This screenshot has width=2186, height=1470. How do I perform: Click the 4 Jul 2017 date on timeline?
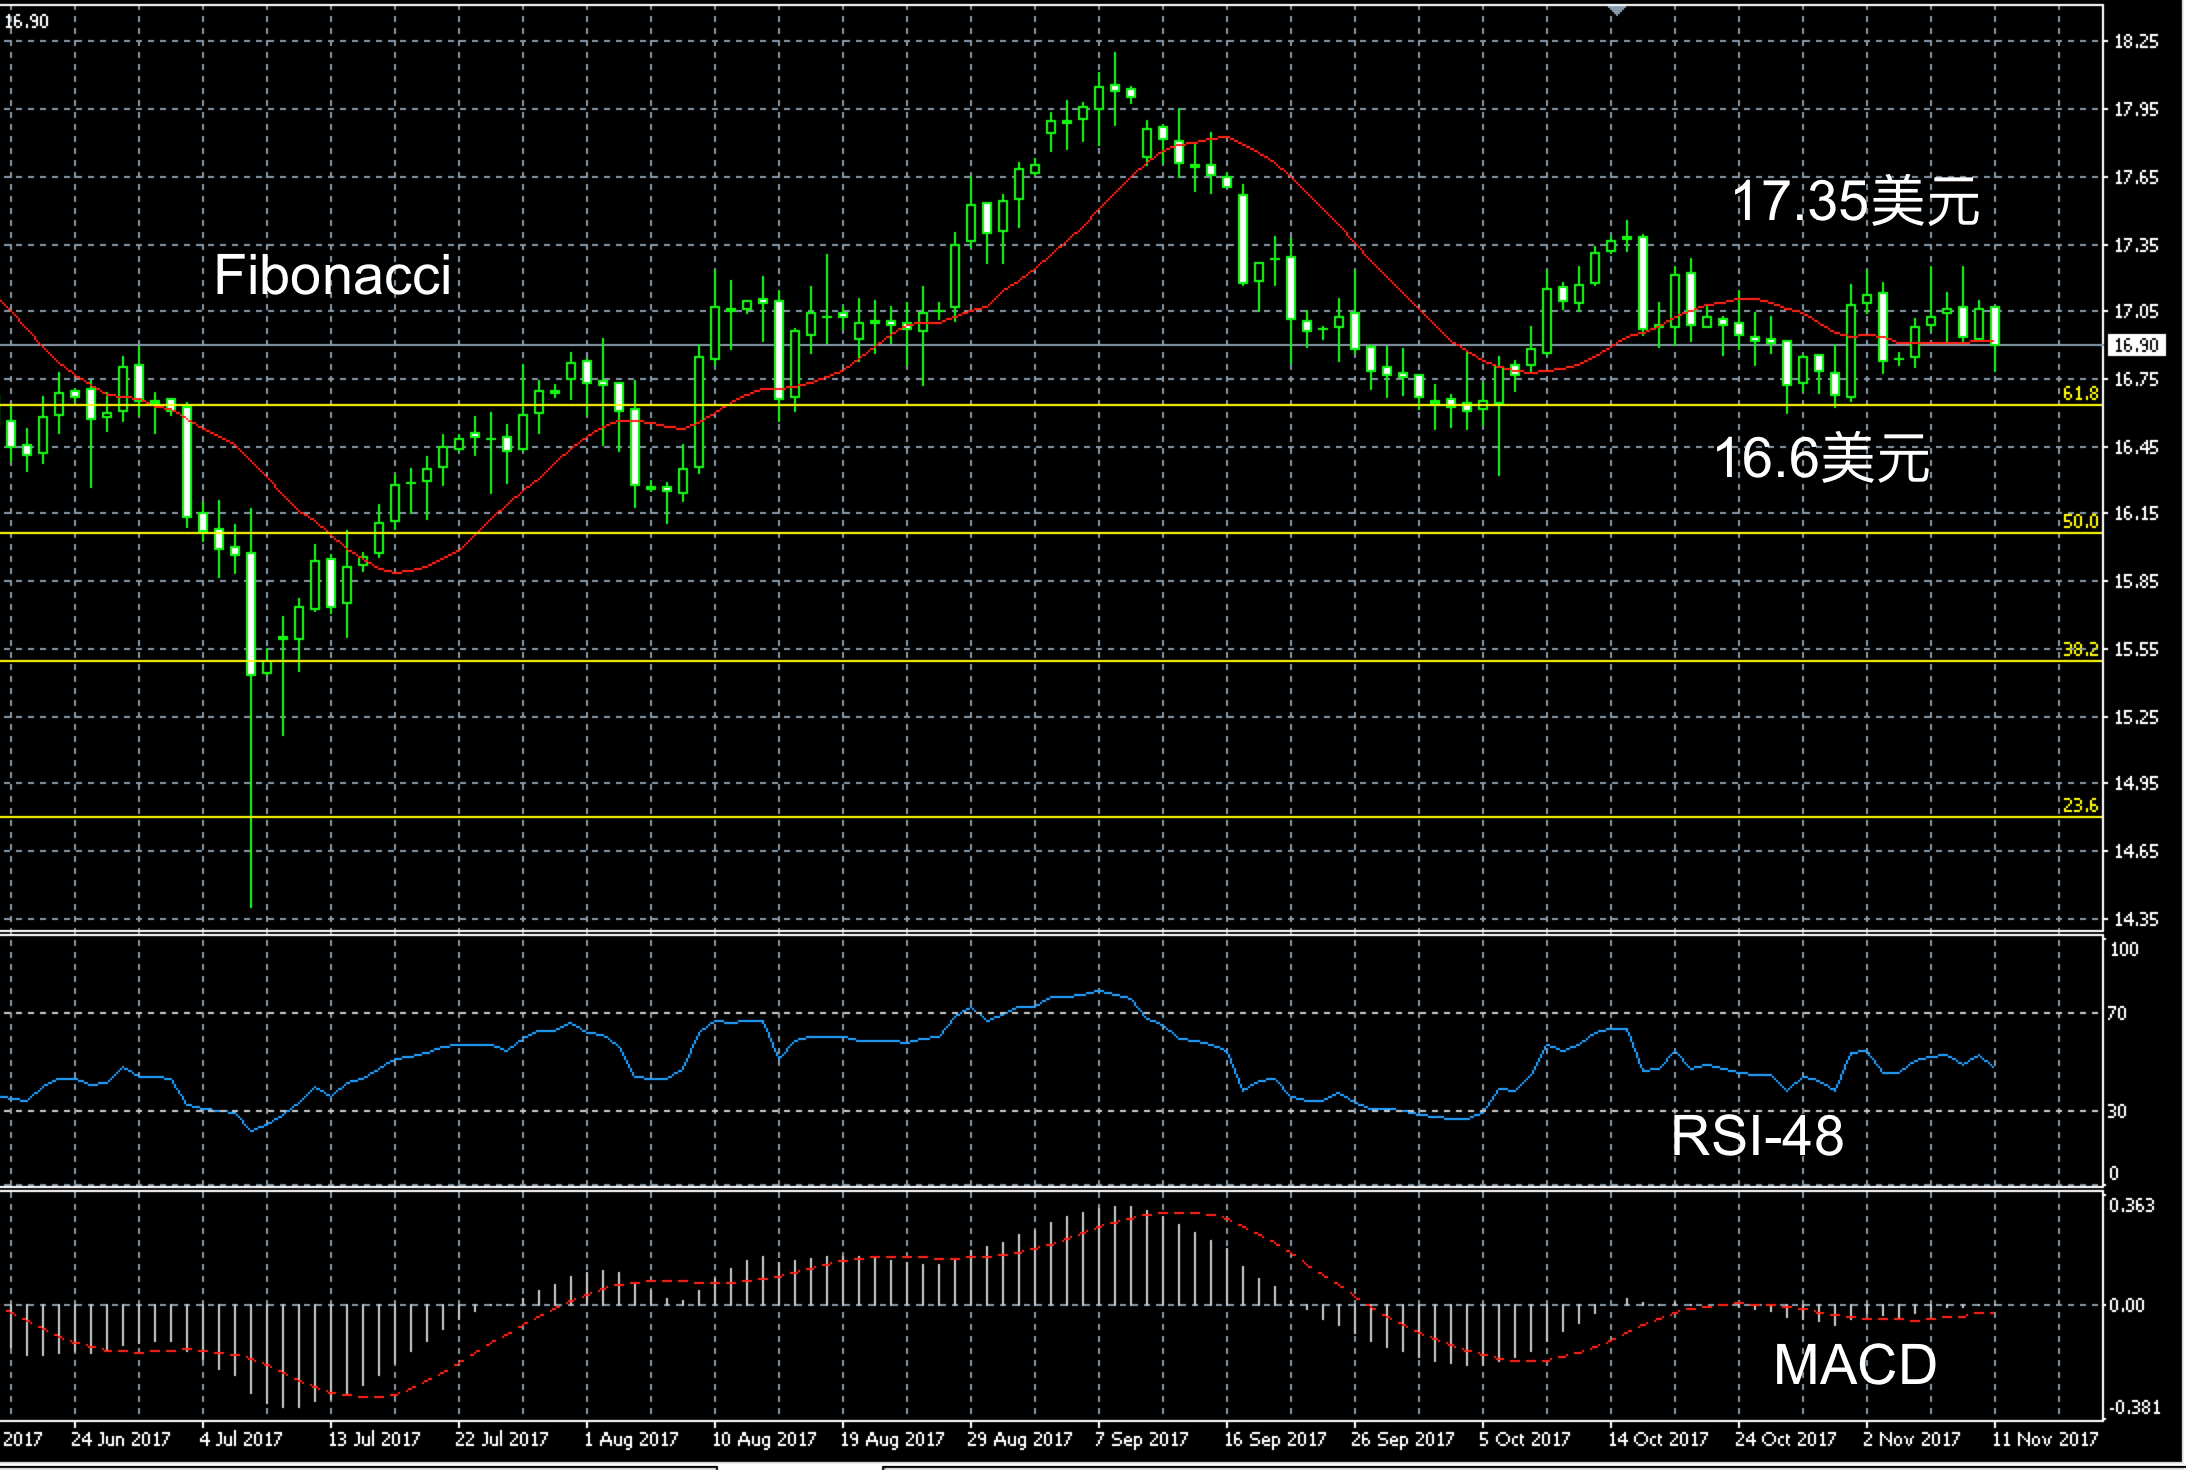click(240, 1439)
